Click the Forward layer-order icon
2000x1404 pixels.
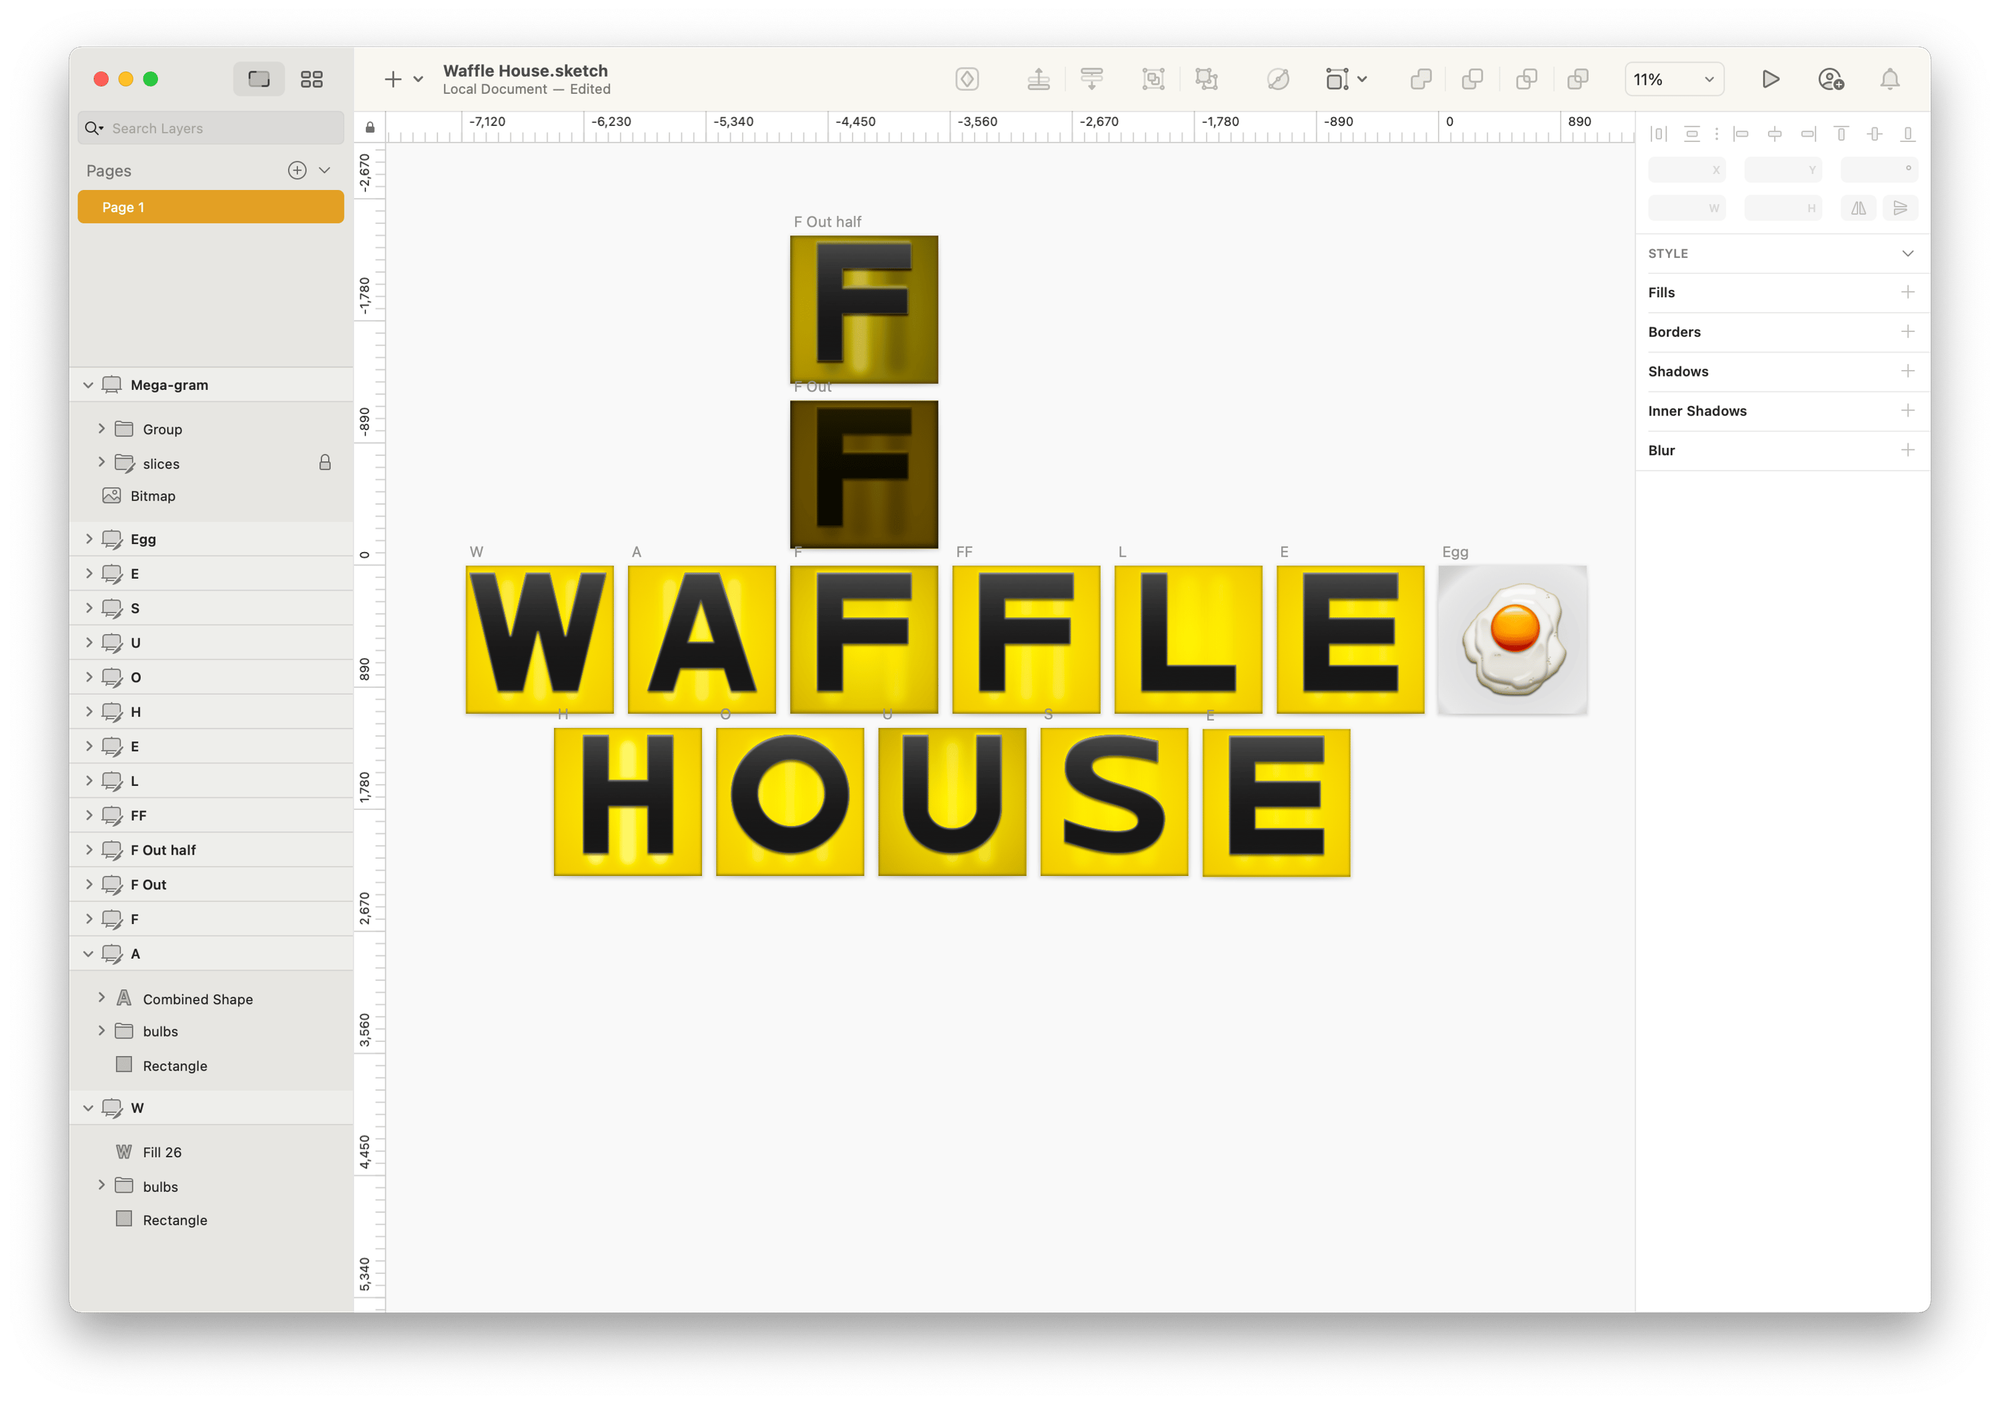[1039, 79]
